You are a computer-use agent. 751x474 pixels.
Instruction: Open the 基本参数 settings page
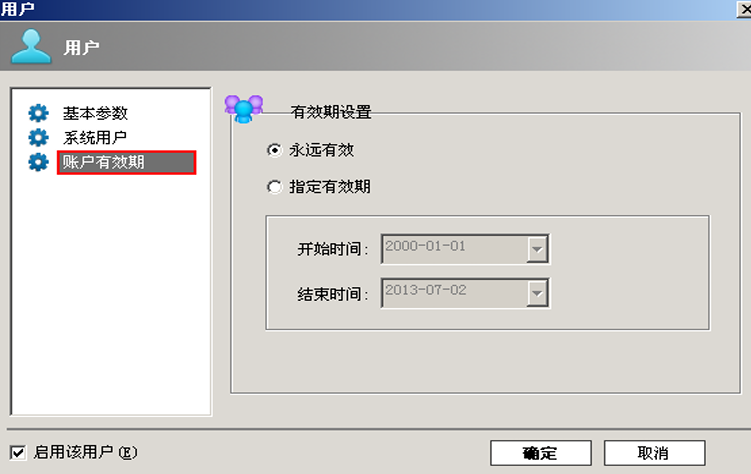pyautogui.click(x=95, y=113)
